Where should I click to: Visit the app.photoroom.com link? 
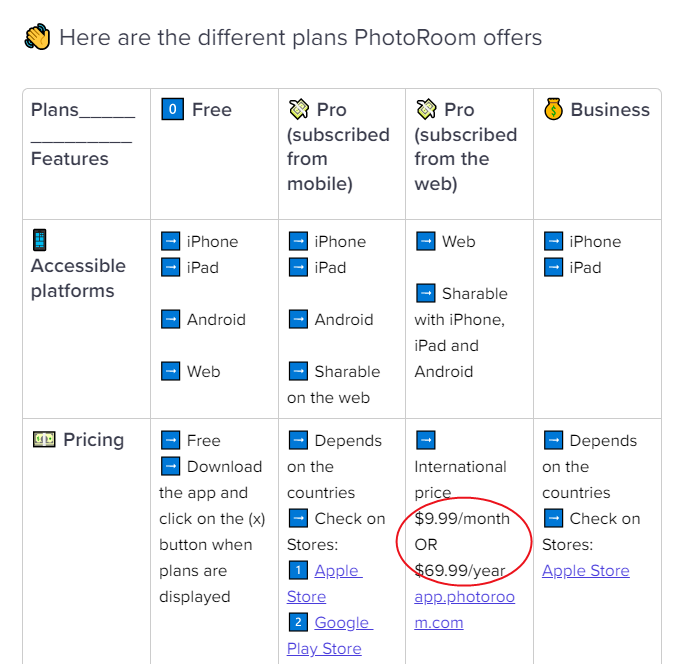(x=465, y=609)
